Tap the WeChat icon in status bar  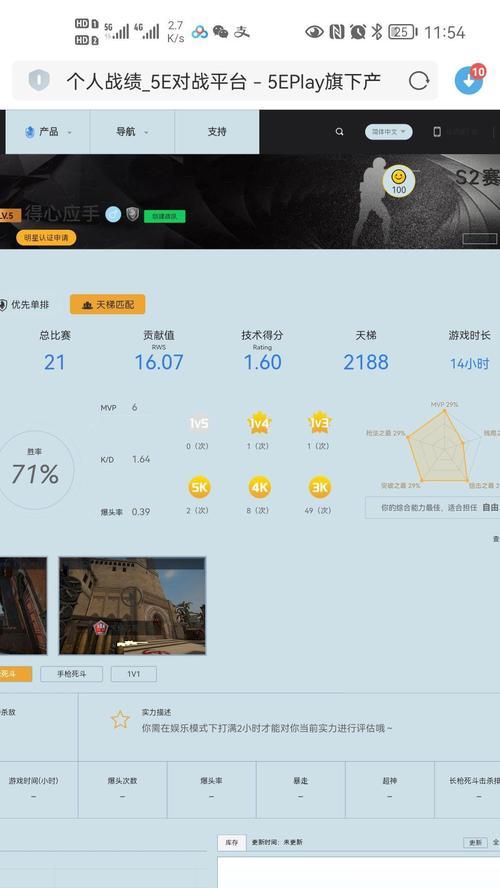tap(220, 32)
